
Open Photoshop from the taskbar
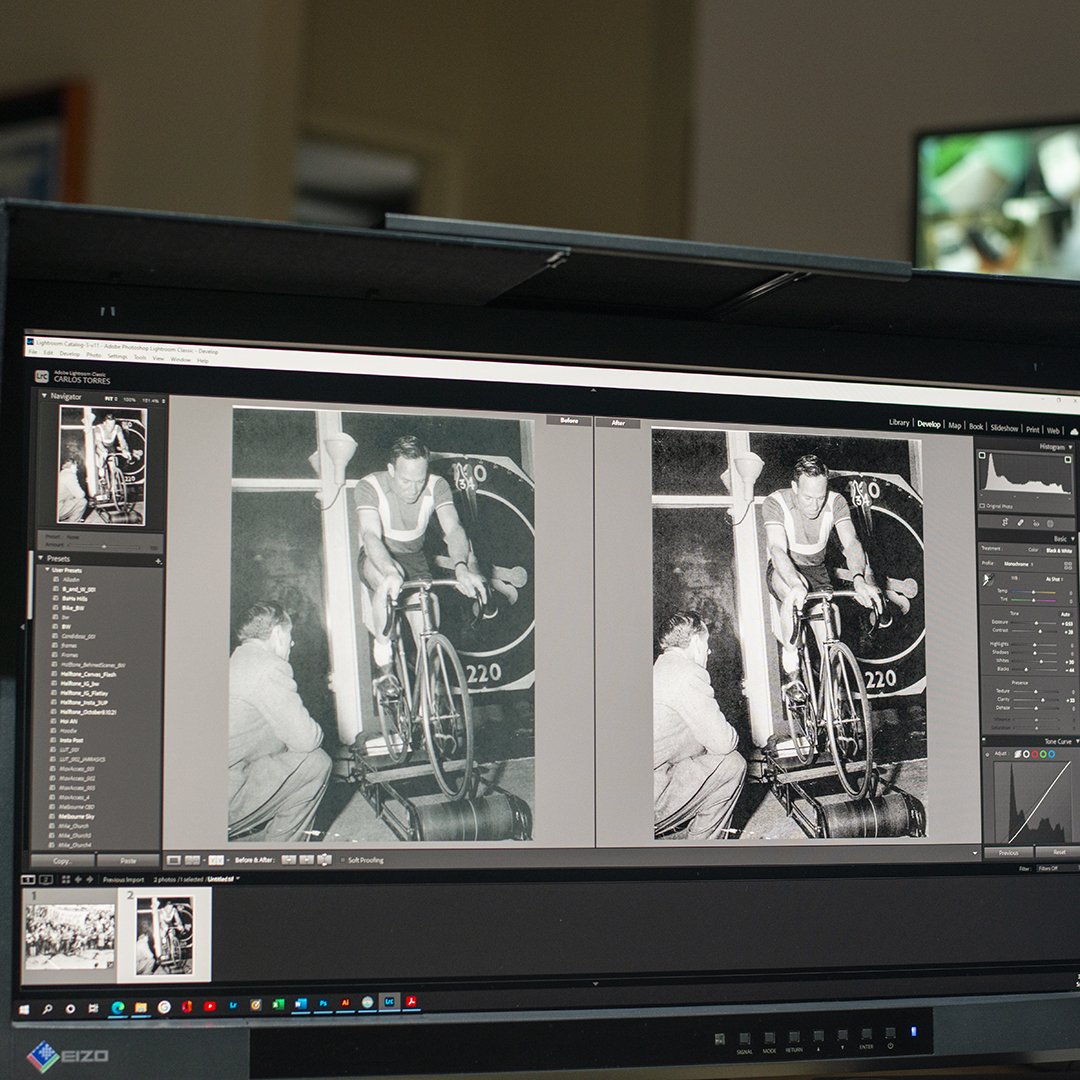pos(323,1004)
